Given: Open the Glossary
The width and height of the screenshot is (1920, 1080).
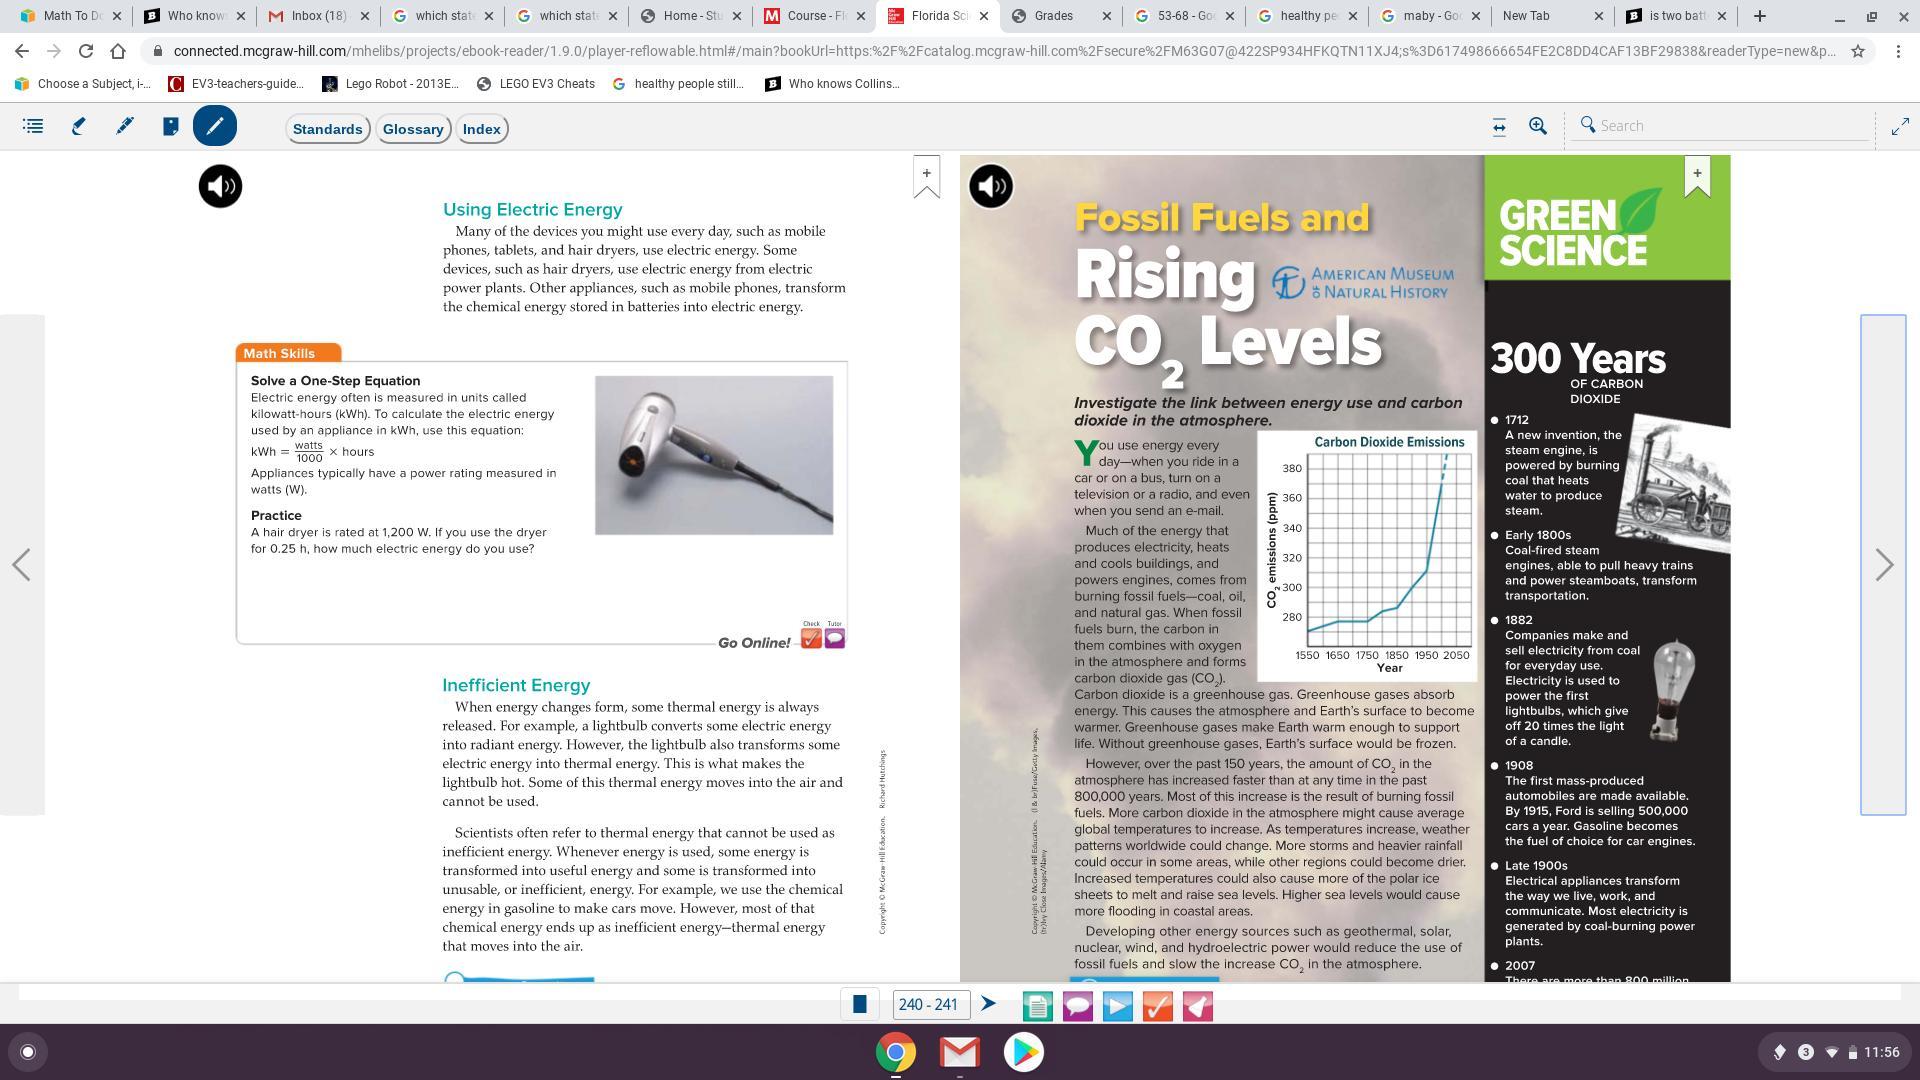Looking at the screenshot, I should (413, 129).
